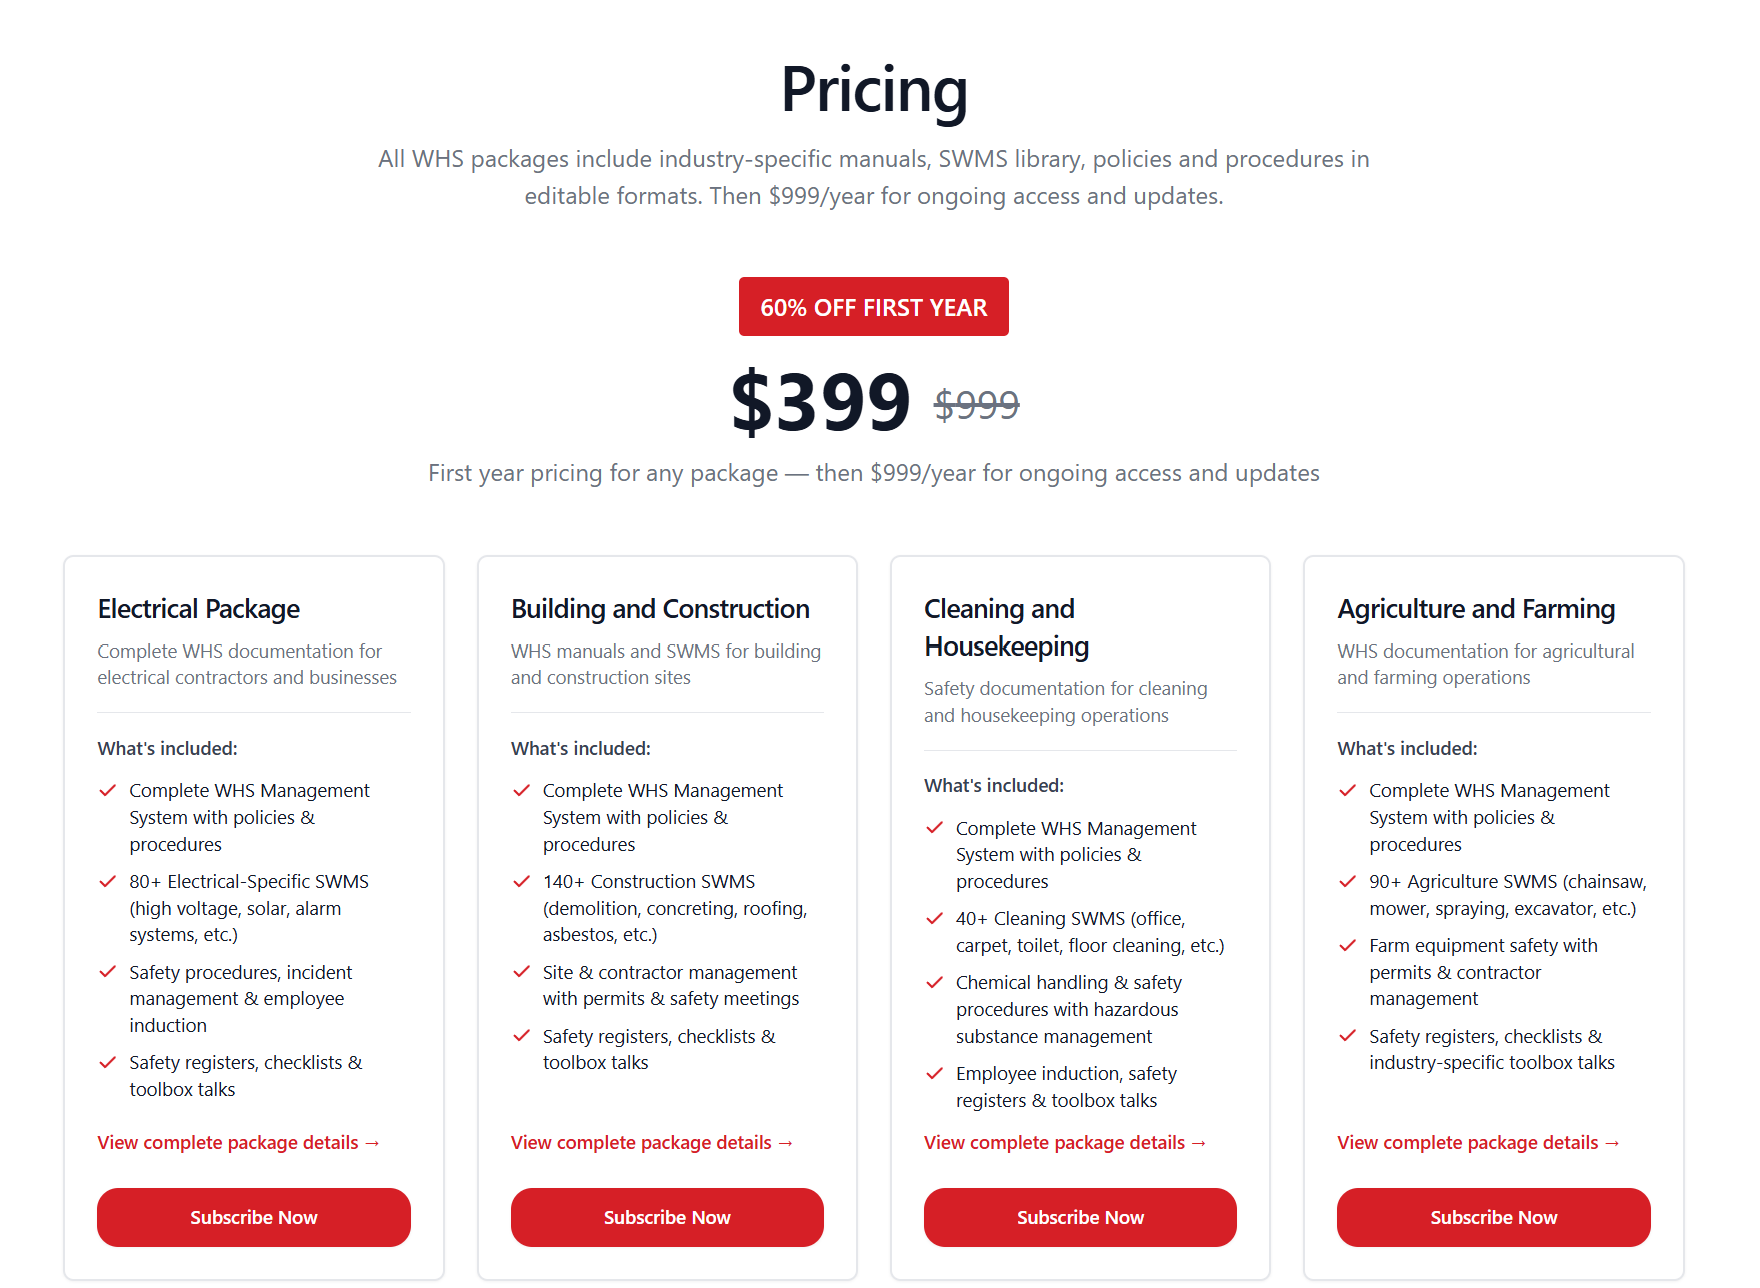This screenshot has width=1760, height=1288.
Task: Click the 60% OFF FIRST YEAR badge
Action: (873, 307)
